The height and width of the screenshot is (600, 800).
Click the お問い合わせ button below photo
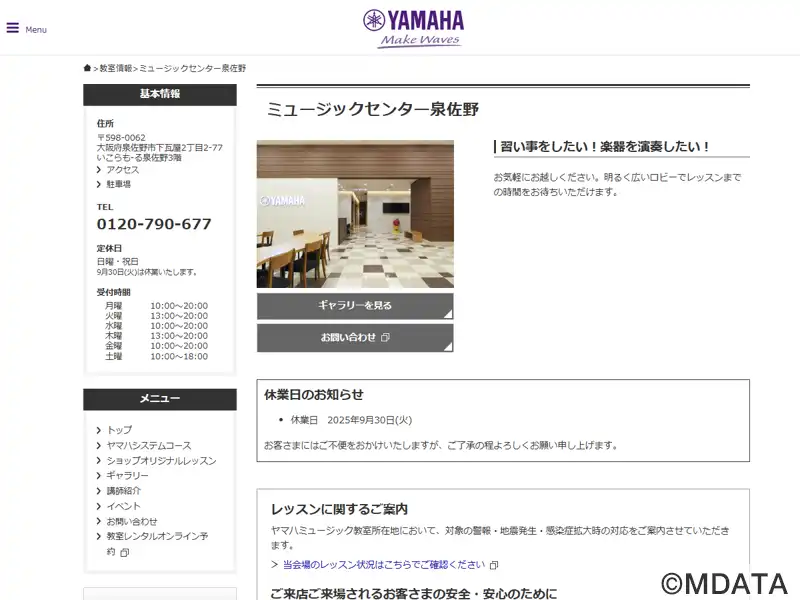[355, 338]
